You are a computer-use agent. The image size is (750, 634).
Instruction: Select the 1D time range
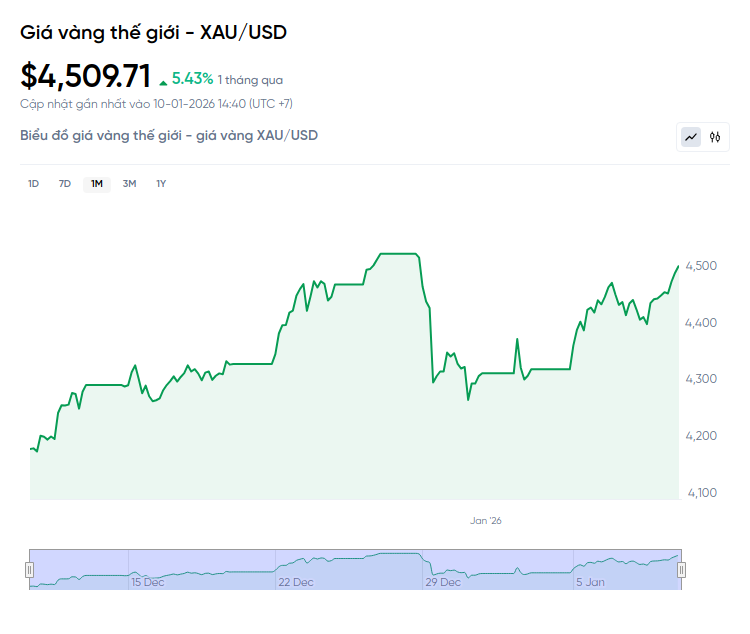tap(33, 184)
